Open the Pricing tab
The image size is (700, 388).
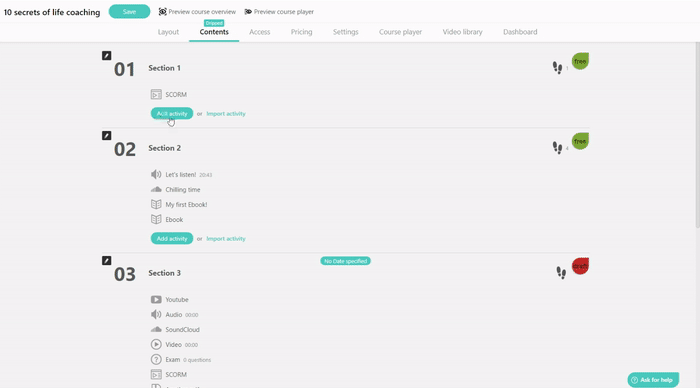click(301, 32)
